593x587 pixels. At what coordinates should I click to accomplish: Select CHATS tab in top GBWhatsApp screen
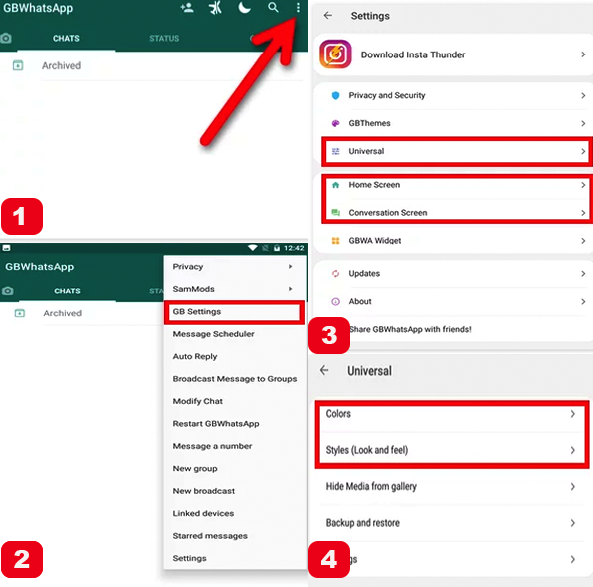point(66,39)
